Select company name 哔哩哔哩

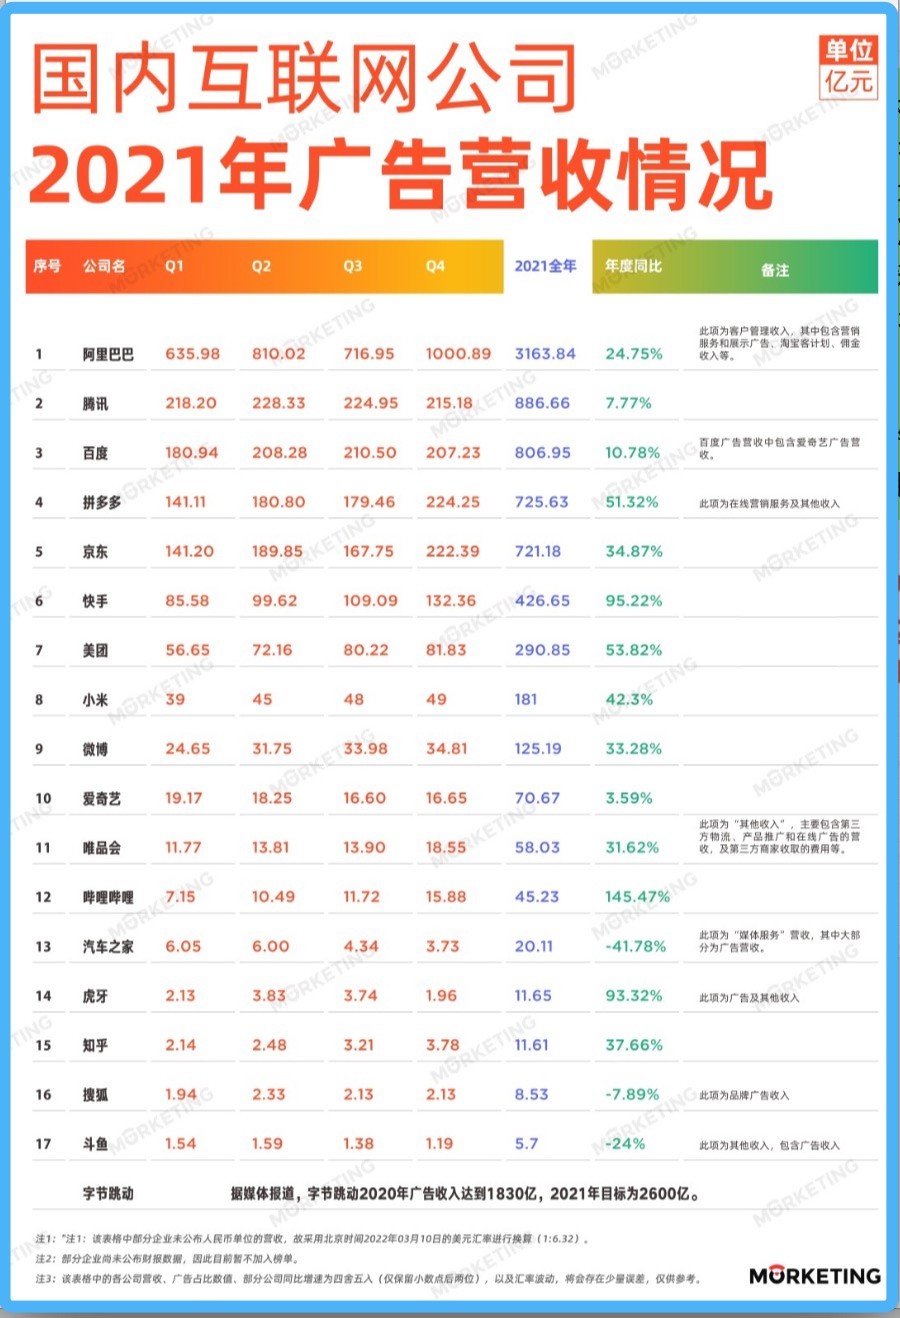(x=108, y=897)
